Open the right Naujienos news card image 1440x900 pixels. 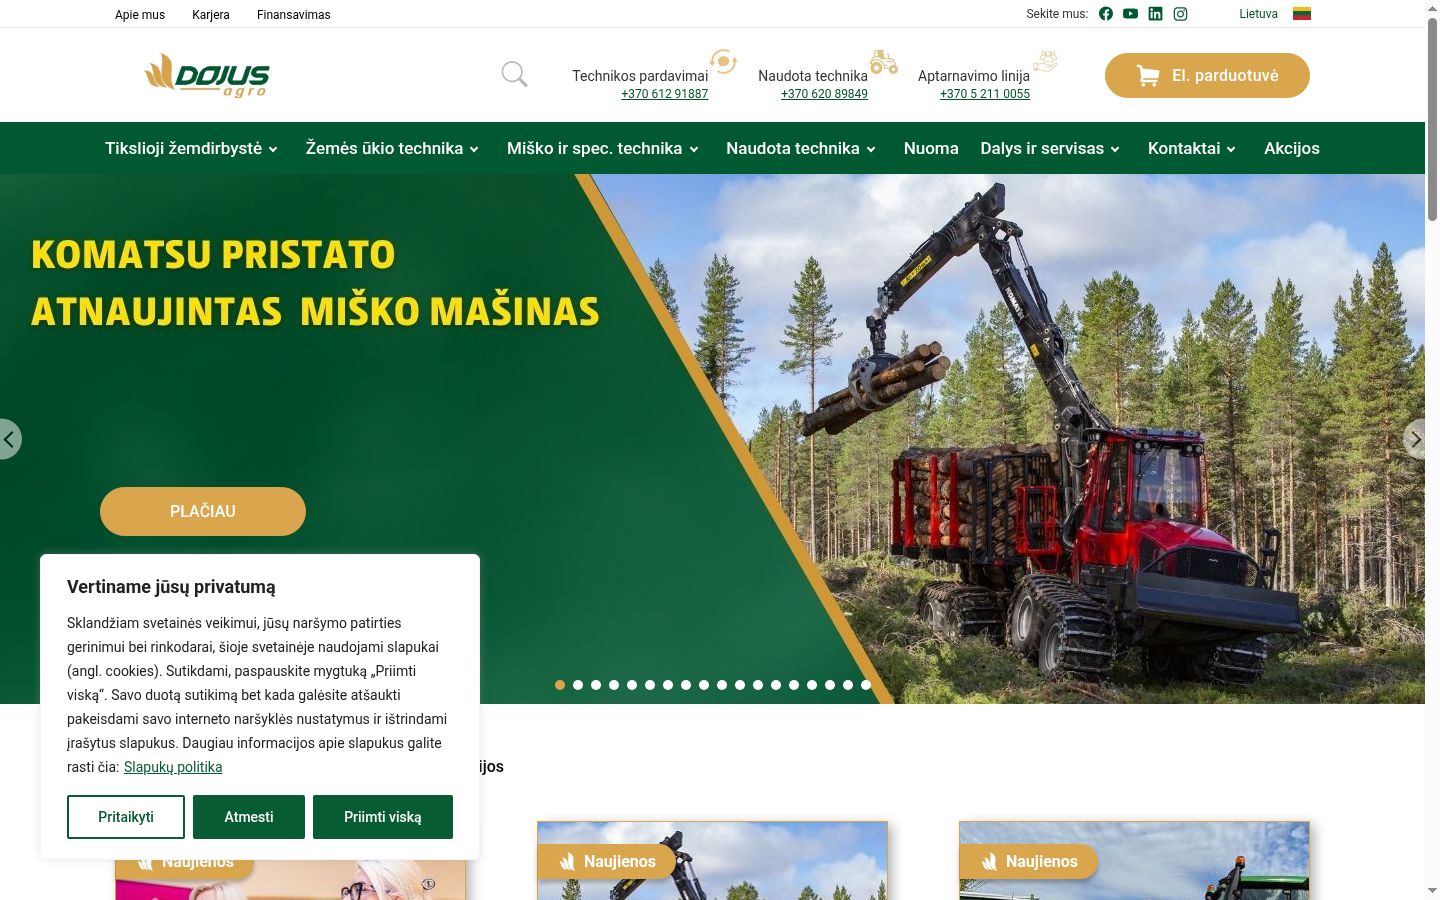click(x=1134, y=861)
